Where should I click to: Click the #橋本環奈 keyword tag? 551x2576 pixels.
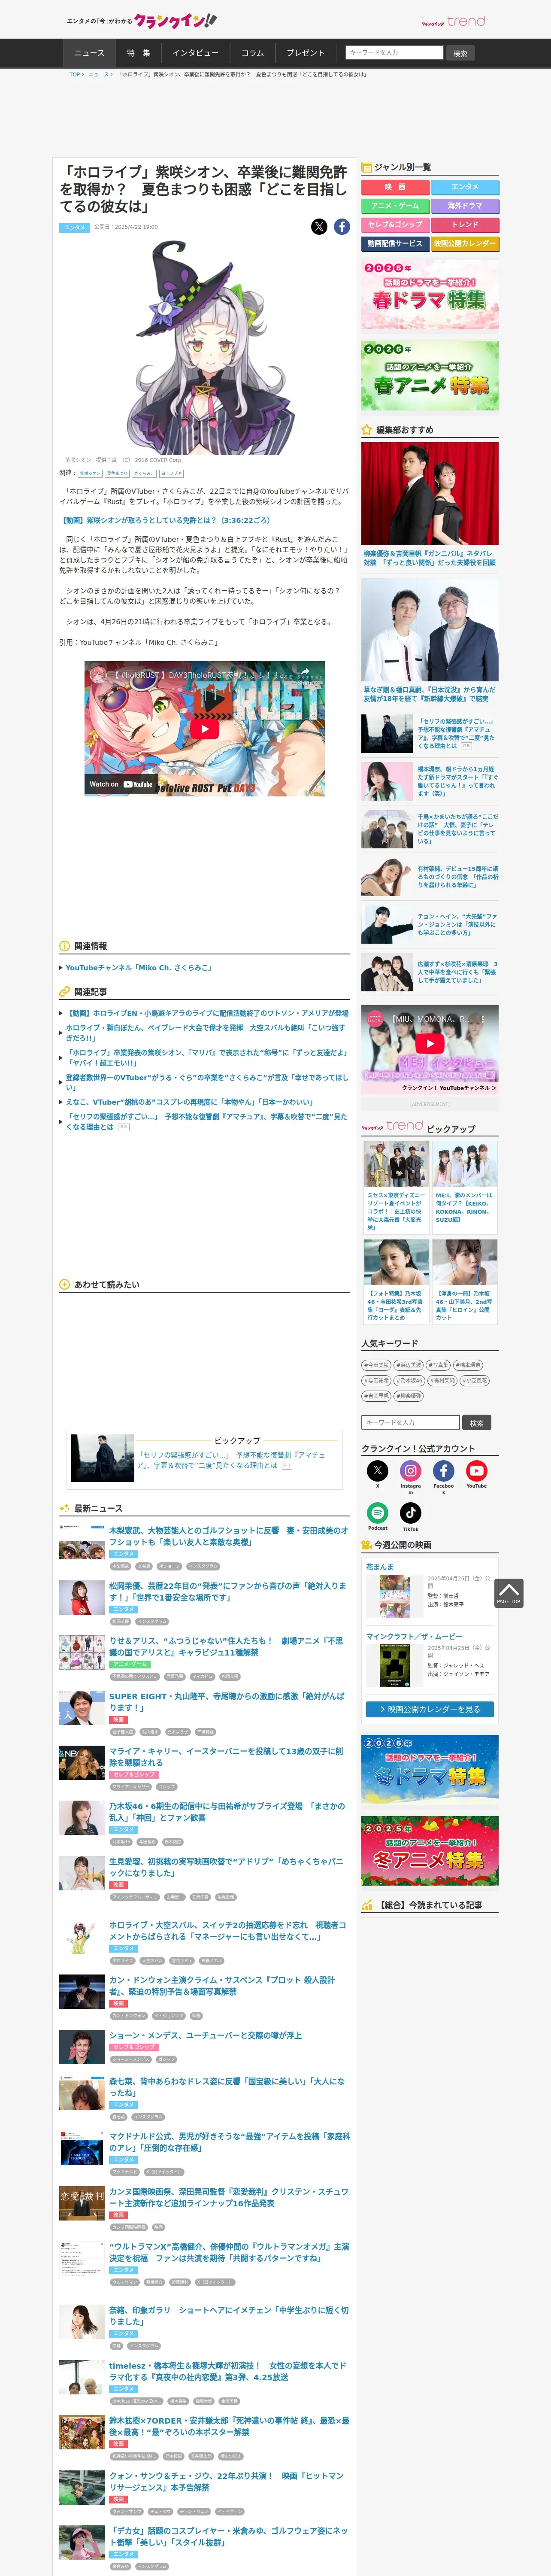468,1365
